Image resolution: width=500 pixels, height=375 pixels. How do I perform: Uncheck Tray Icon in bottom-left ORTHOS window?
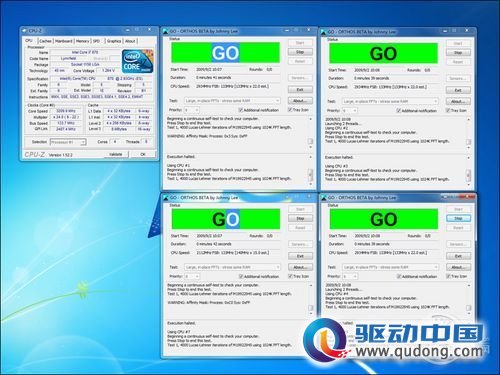pos(299,276)
